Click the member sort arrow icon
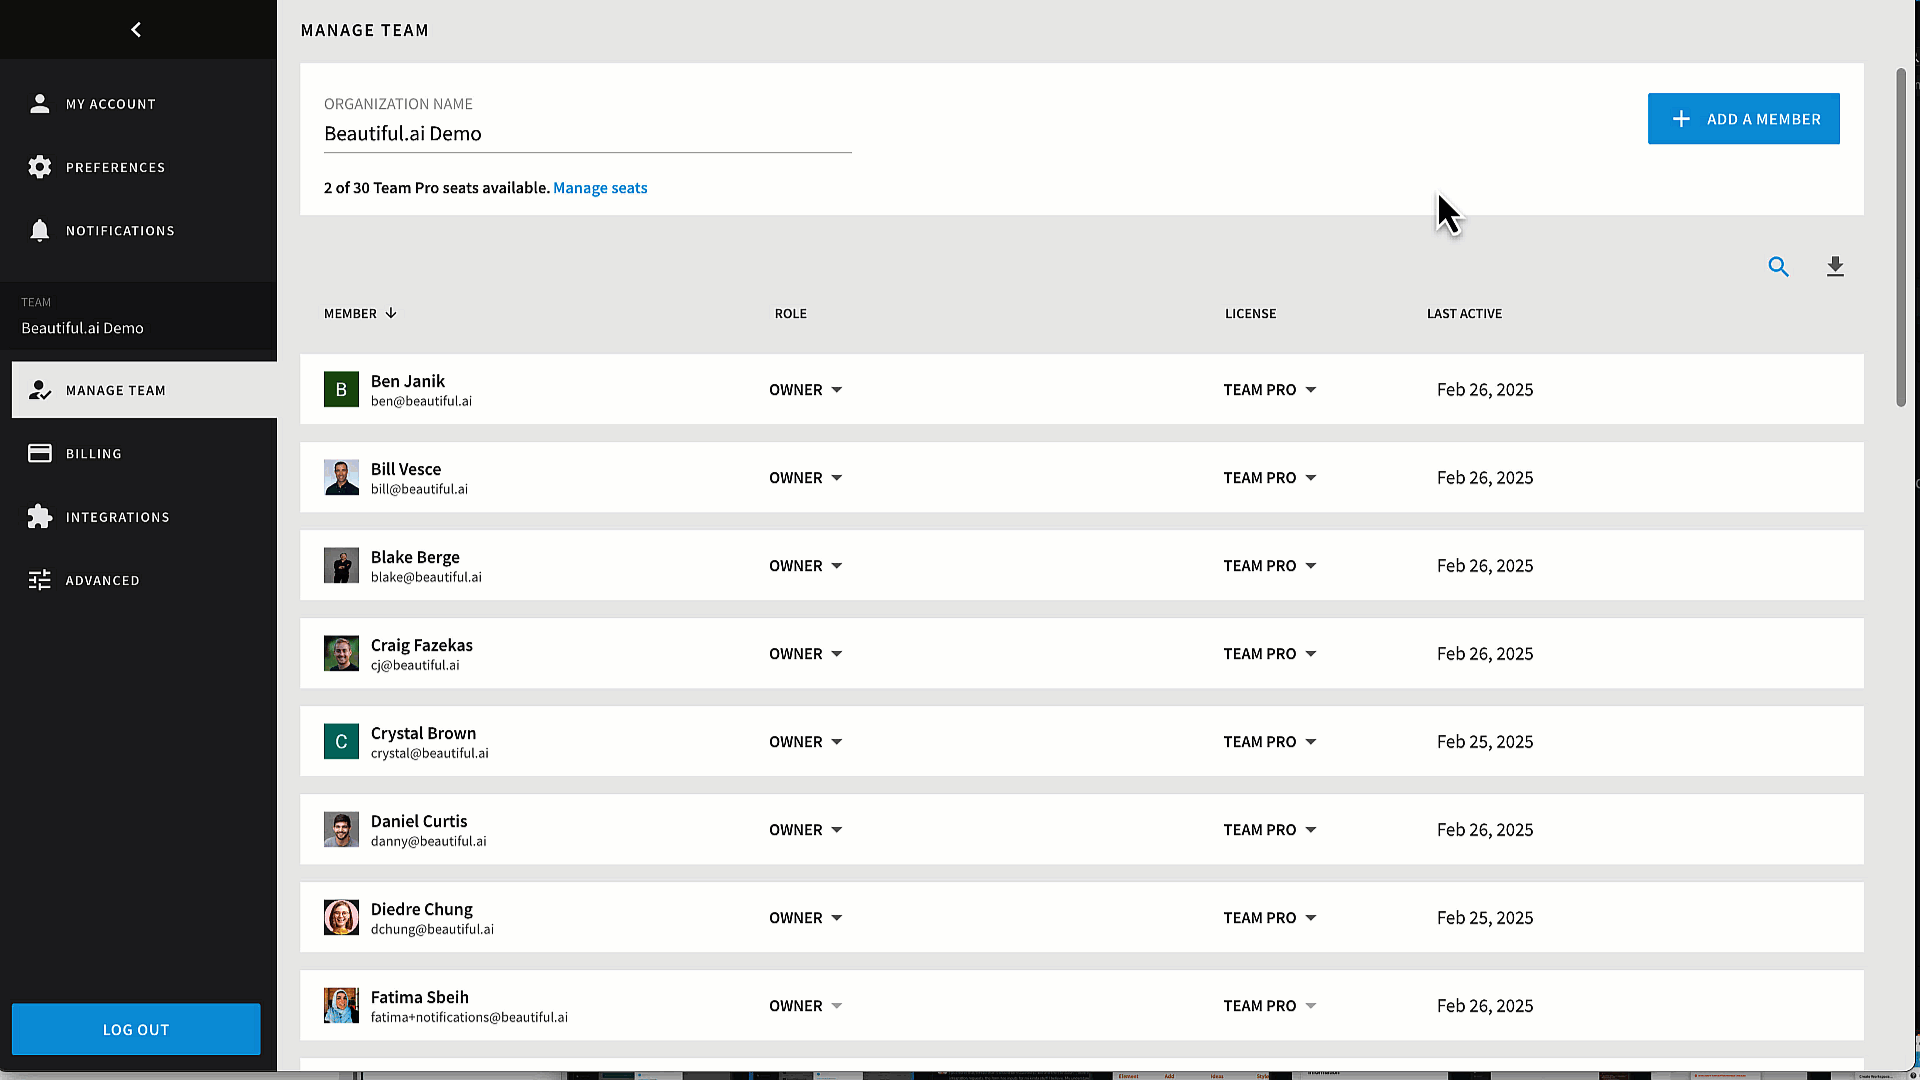Viewport: 1920px width, 1080px height. (391, 313)
